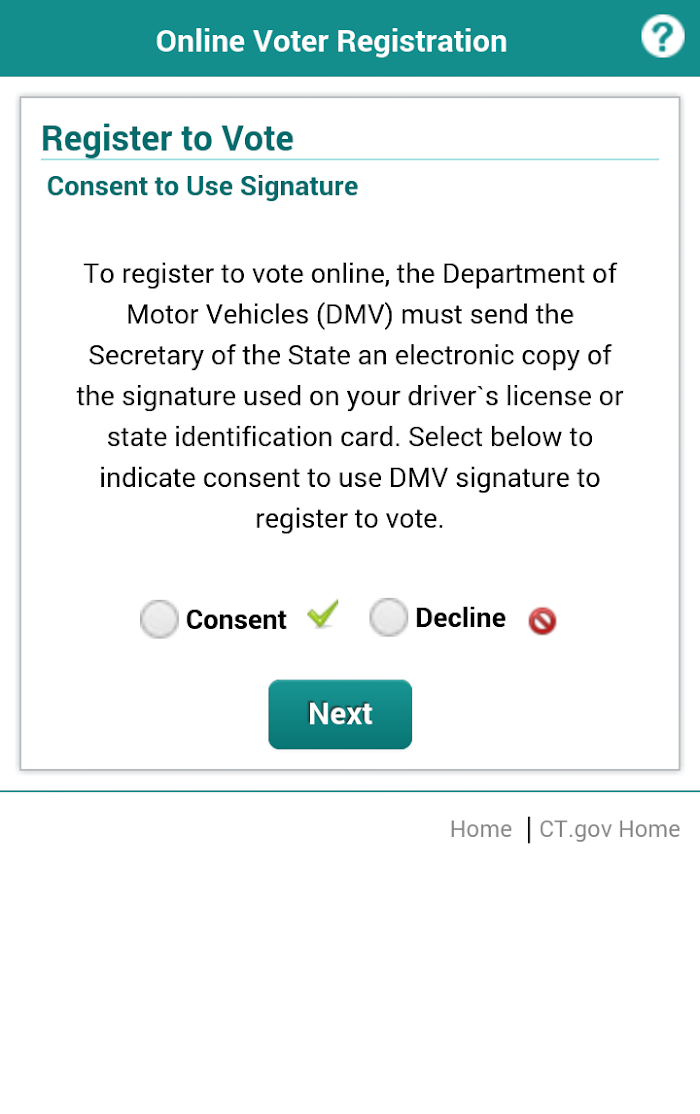Click the 'Secretary of the State' text line
Screen dimensions: 700x1114
[350, 355]
